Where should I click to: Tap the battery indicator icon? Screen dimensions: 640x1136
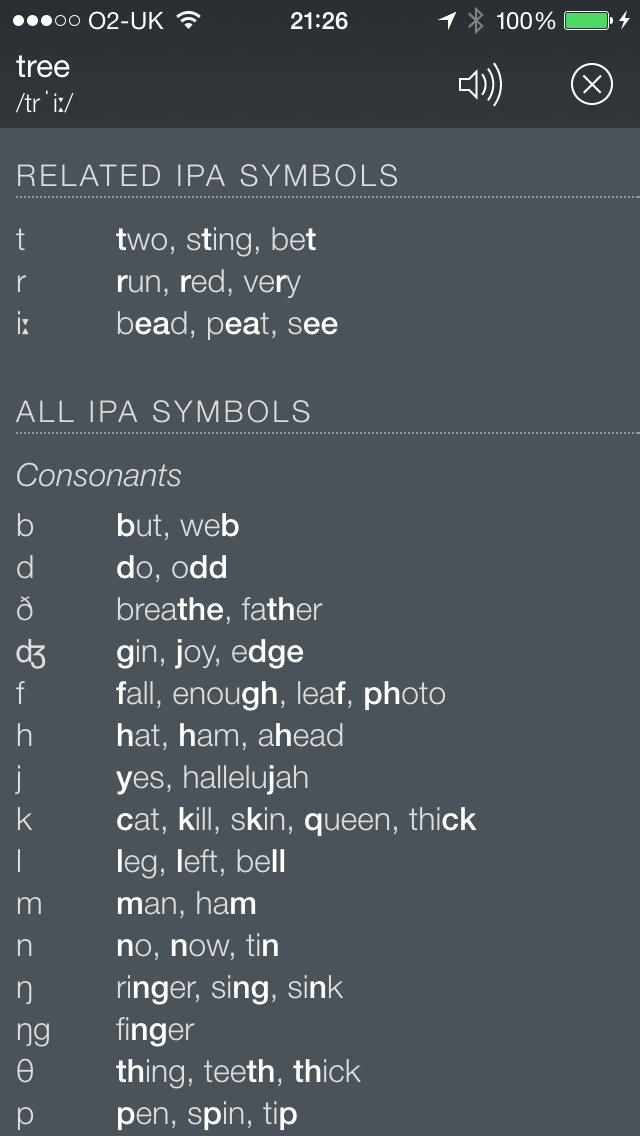pos(588,21)
